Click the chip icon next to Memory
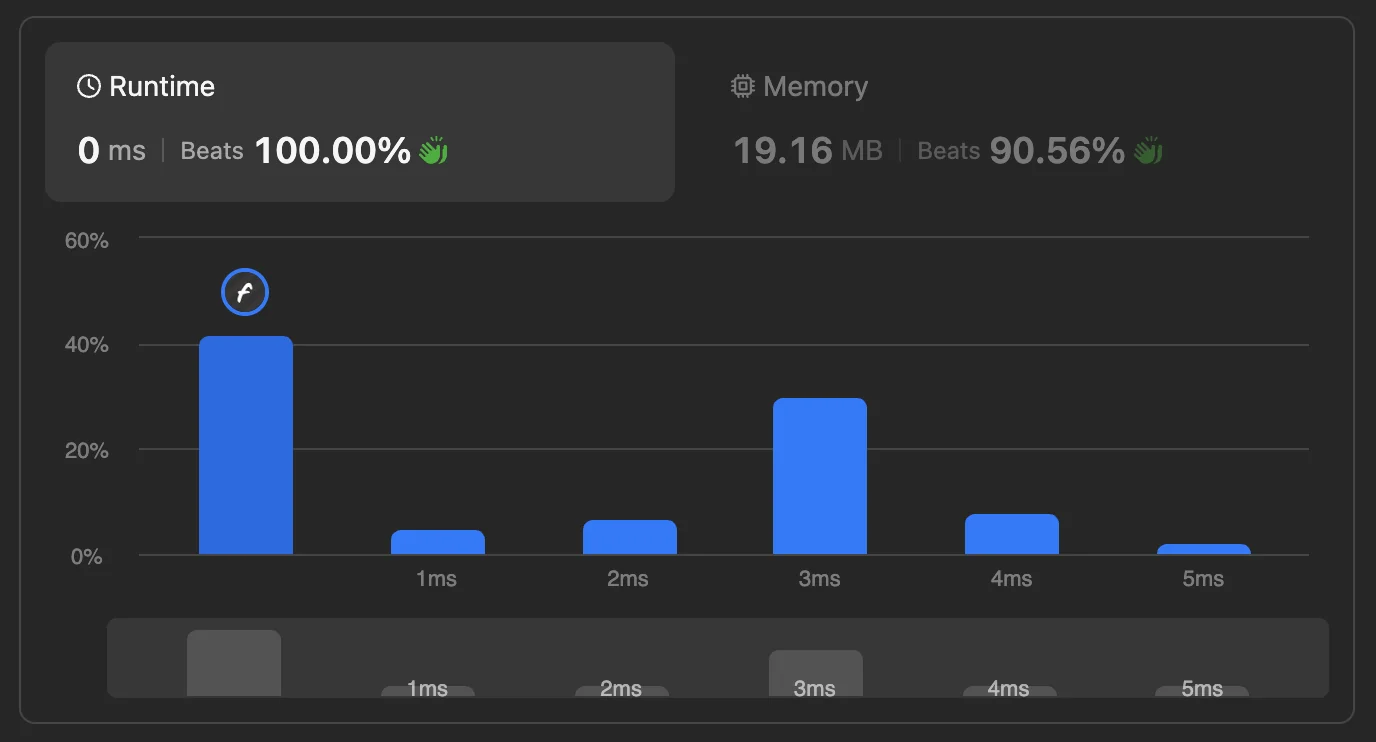The height and width of the screenshot is (742, 1376). coord(742,87)
